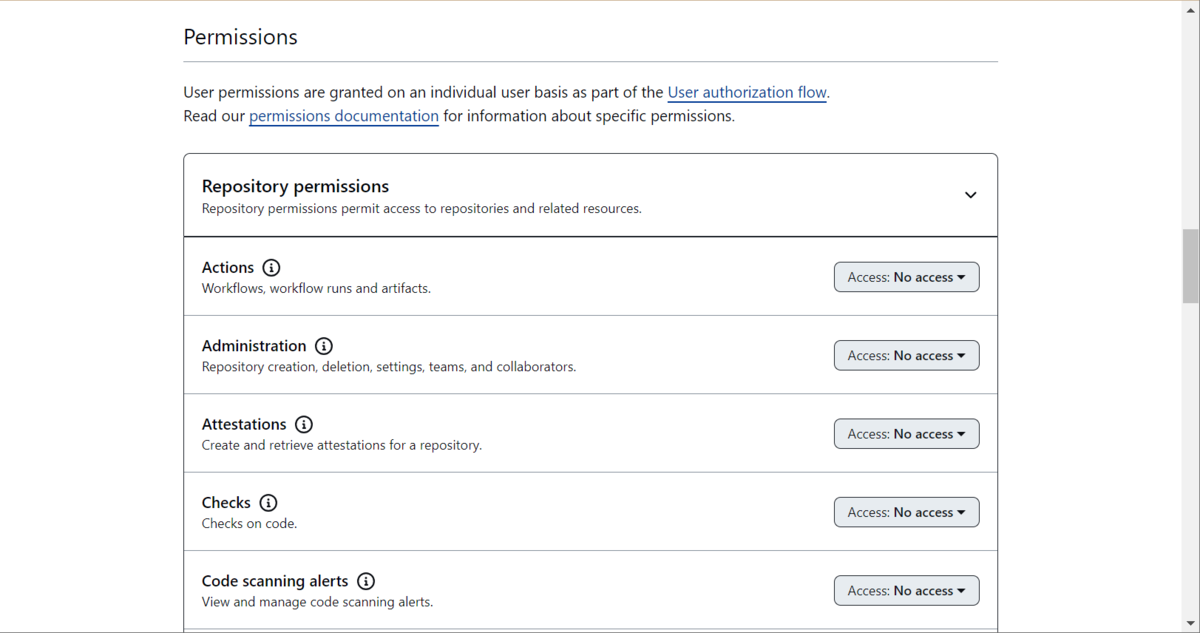Click the Code scanning alerts info icon
1200x633 pixels.
(x=366, y=581)
